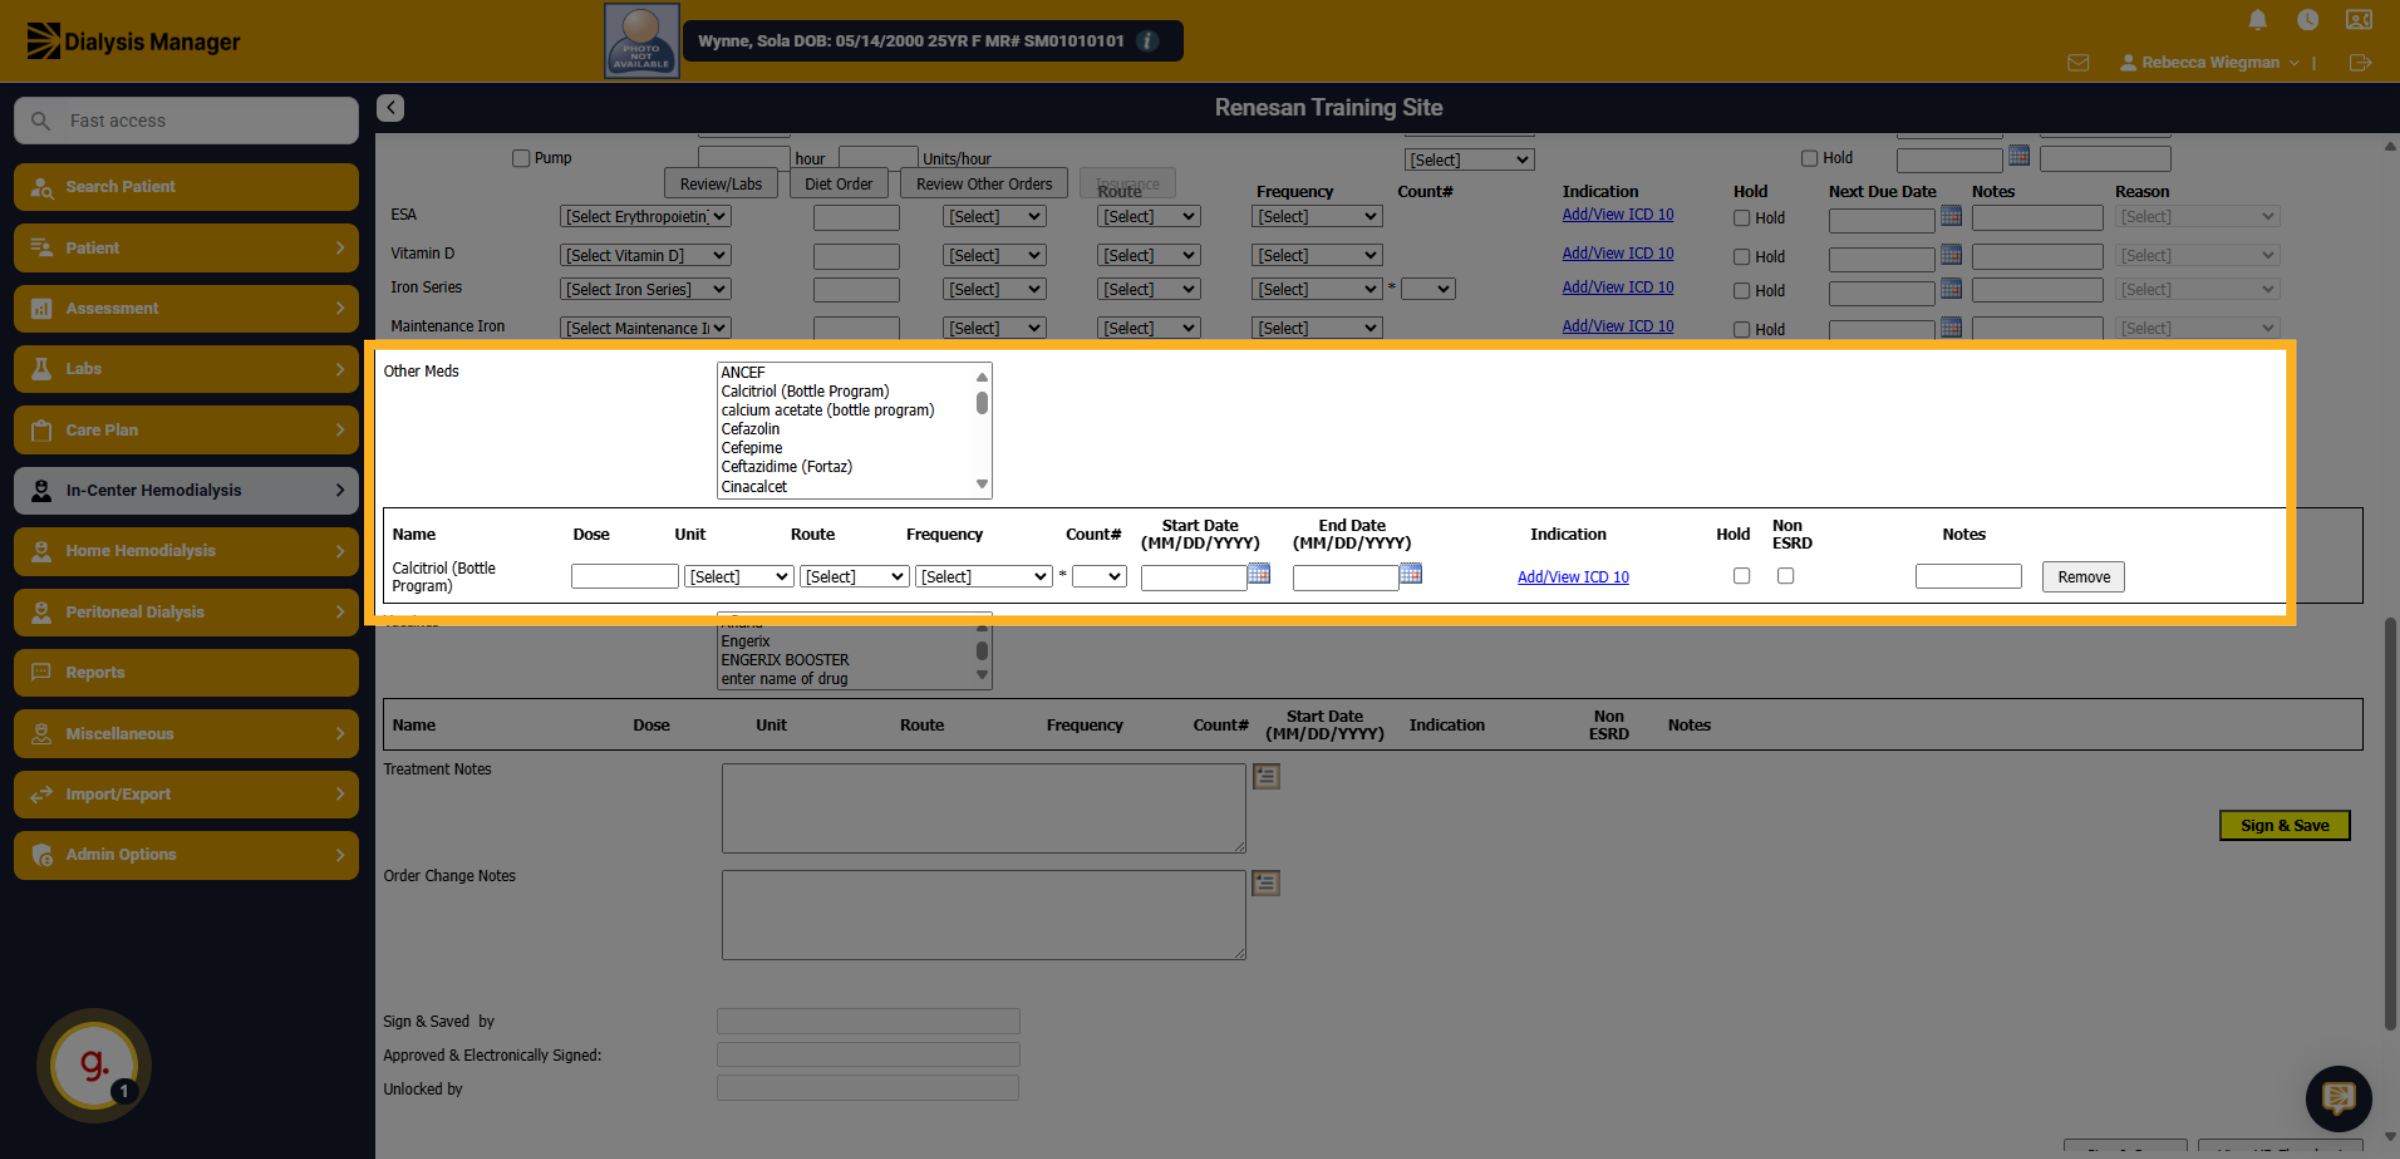
Task: Open Calcitriol Frequency dropdown
Action: coord(984,577)
